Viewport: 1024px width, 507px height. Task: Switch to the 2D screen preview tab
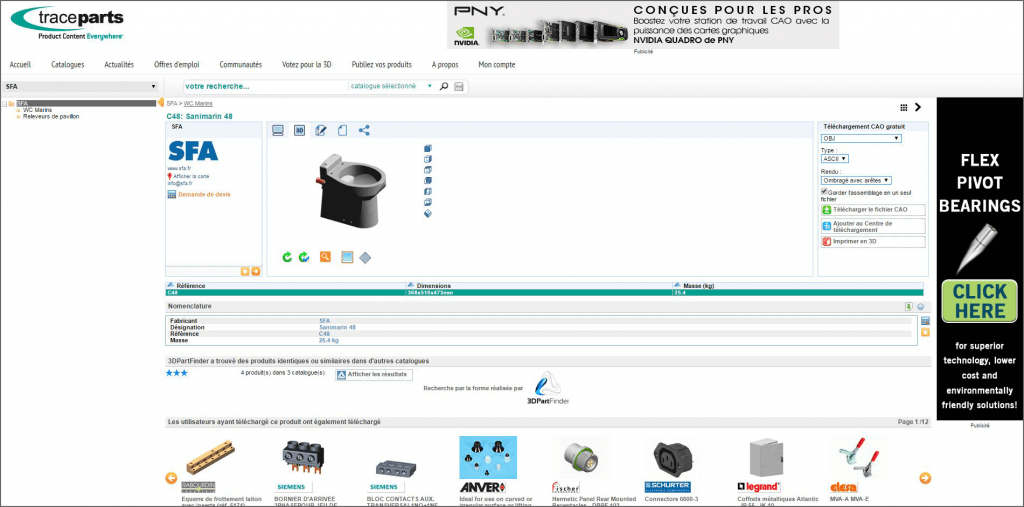click(278, 130)
